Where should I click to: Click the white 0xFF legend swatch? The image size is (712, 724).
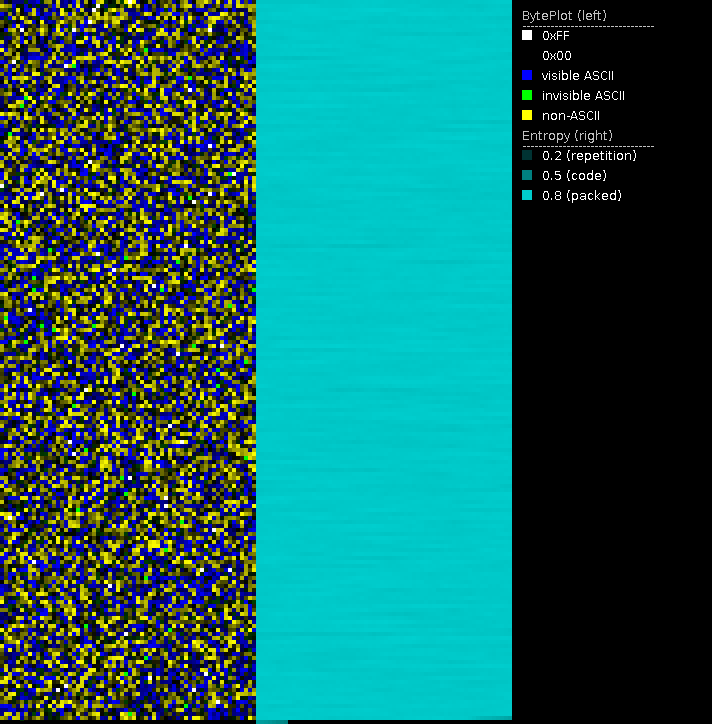click(x=527, y=35)
